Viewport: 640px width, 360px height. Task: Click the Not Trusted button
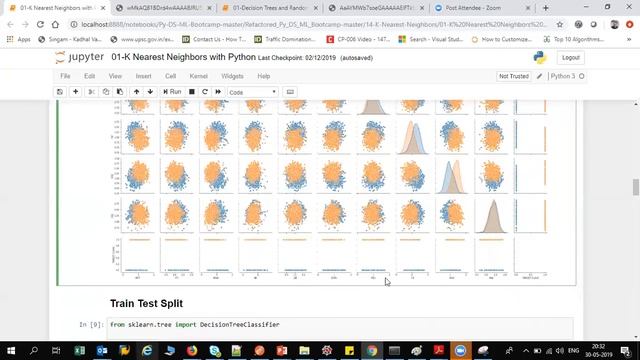tap(513, 76)
